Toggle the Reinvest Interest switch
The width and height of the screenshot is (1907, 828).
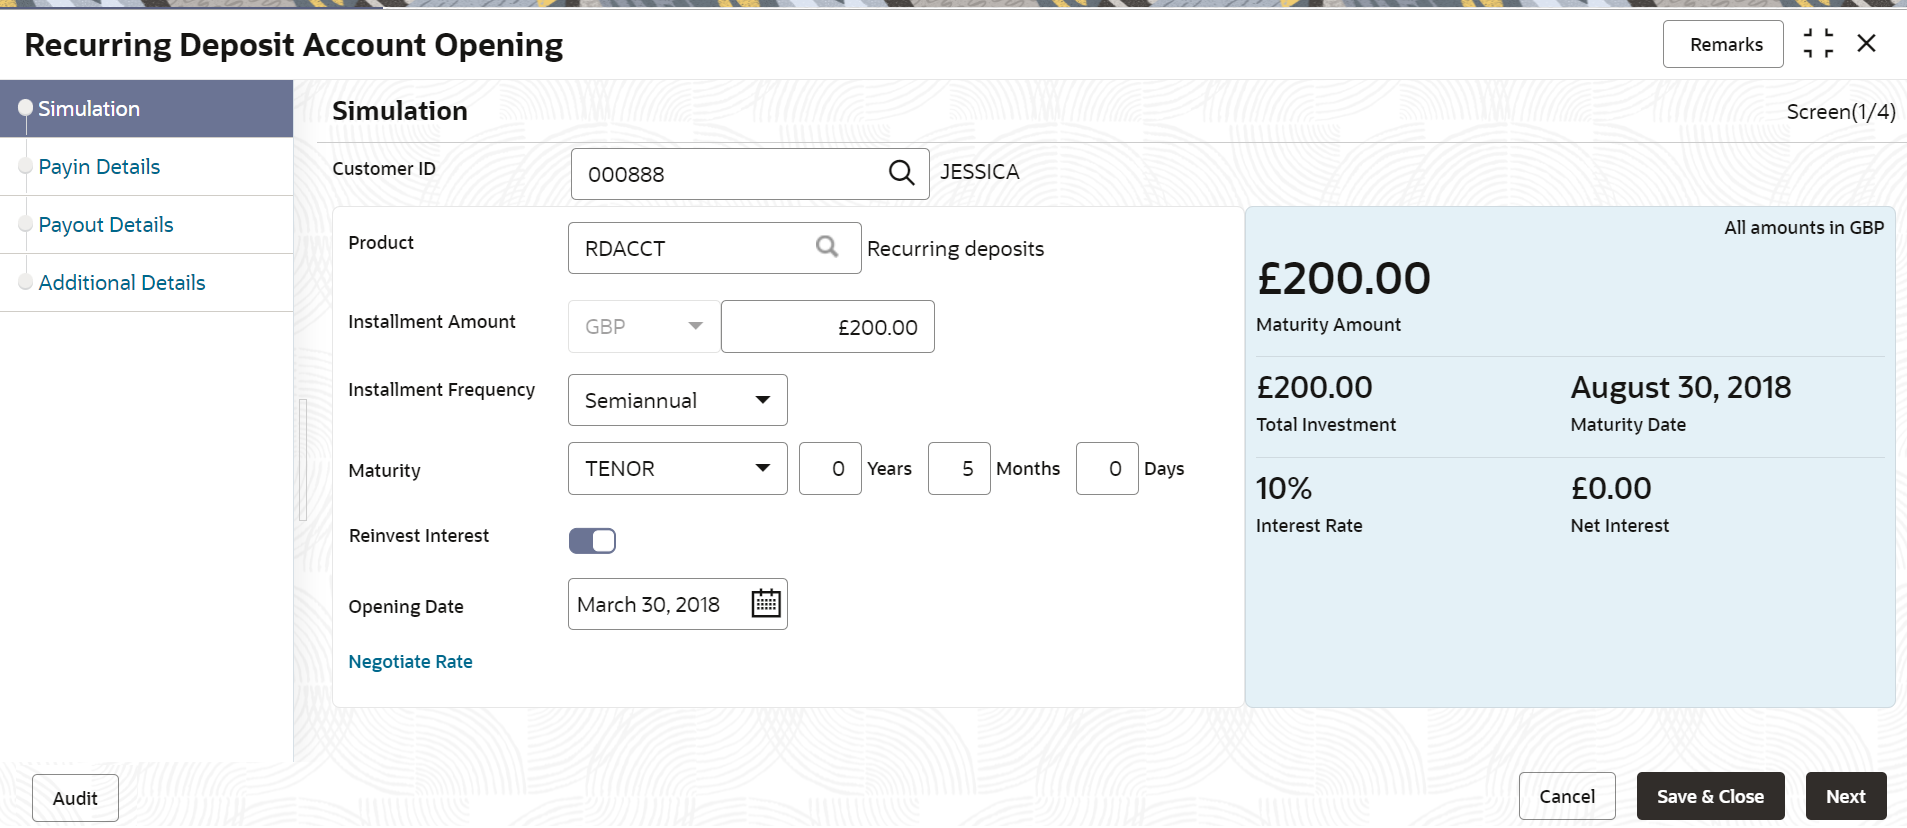592,541
